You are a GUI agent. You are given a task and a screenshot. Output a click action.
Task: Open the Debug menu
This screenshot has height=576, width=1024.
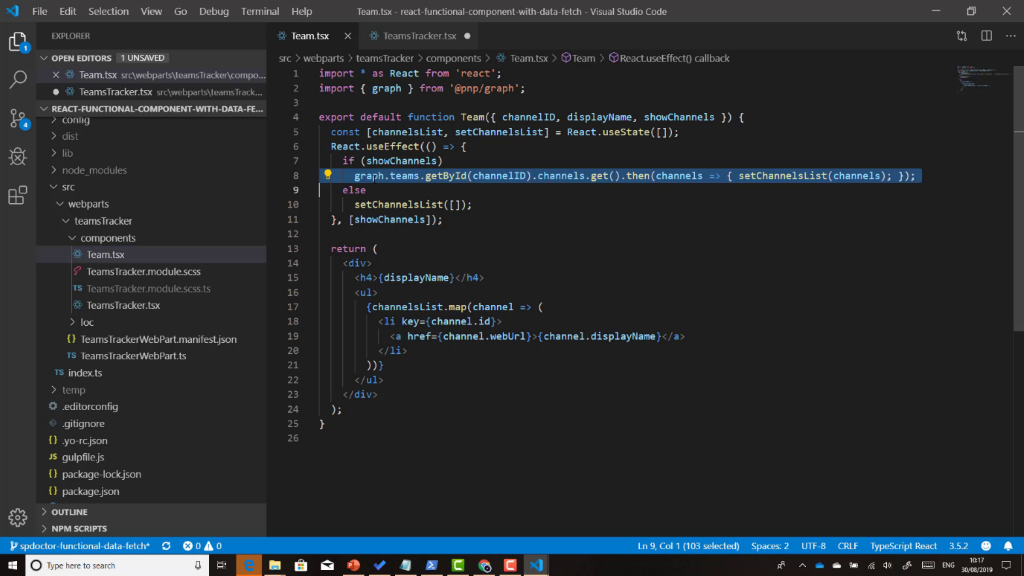214,11
